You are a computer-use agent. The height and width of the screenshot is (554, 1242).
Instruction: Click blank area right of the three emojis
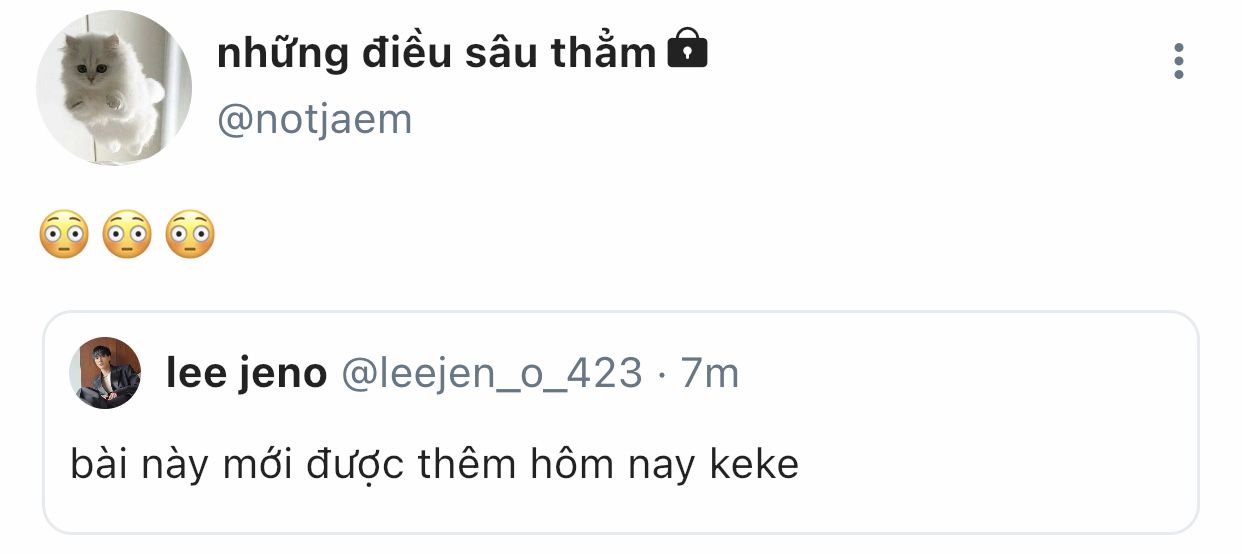(x=700, y=235)
